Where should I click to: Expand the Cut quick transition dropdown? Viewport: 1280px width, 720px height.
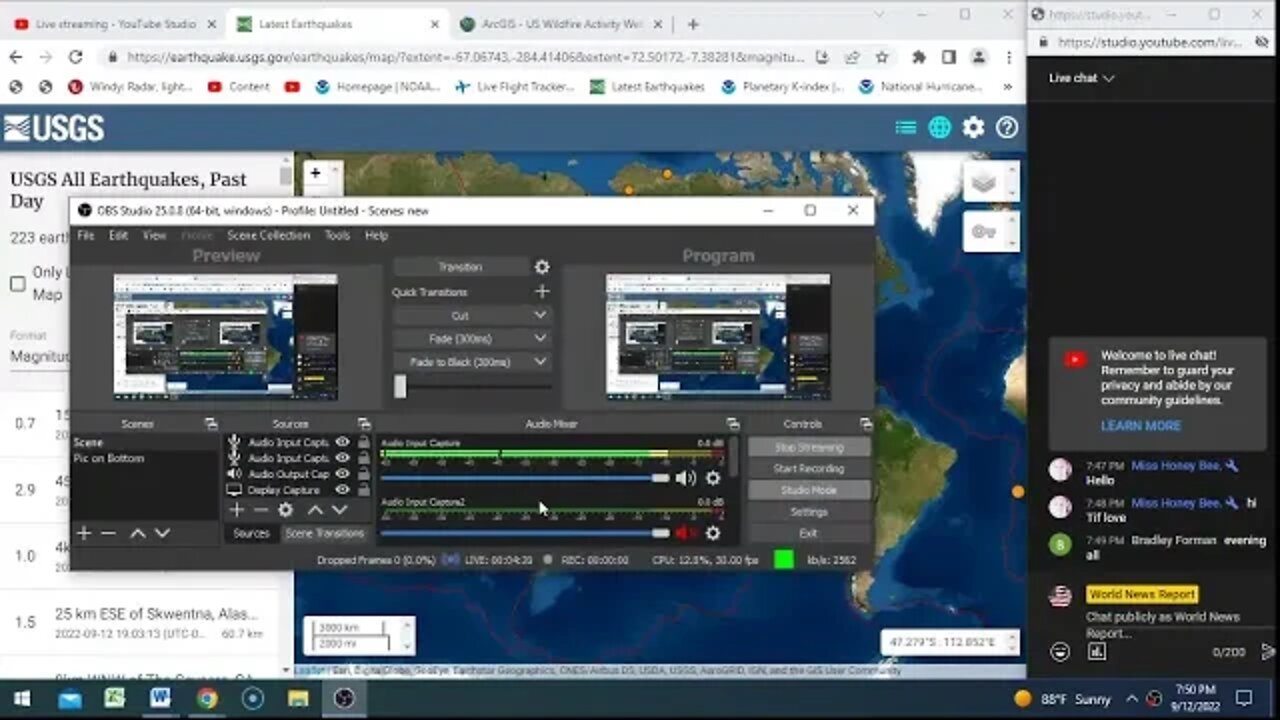(540, 315)
